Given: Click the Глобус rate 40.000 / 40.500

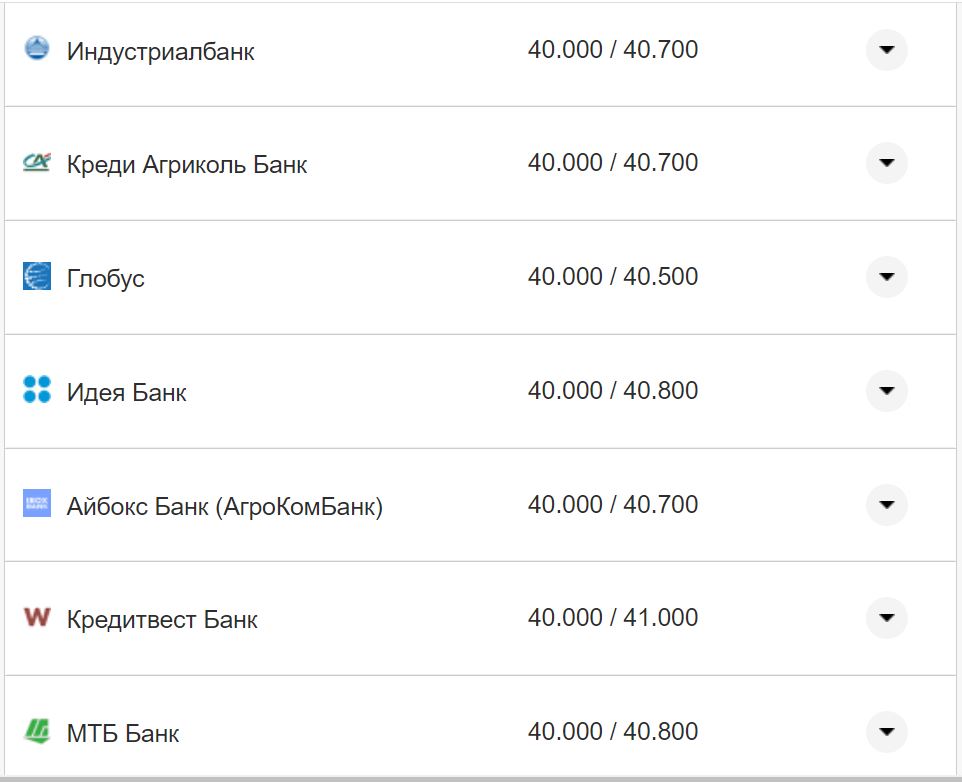Looking at the screenshot, I should pyautogui.click(x=612, y=277).
